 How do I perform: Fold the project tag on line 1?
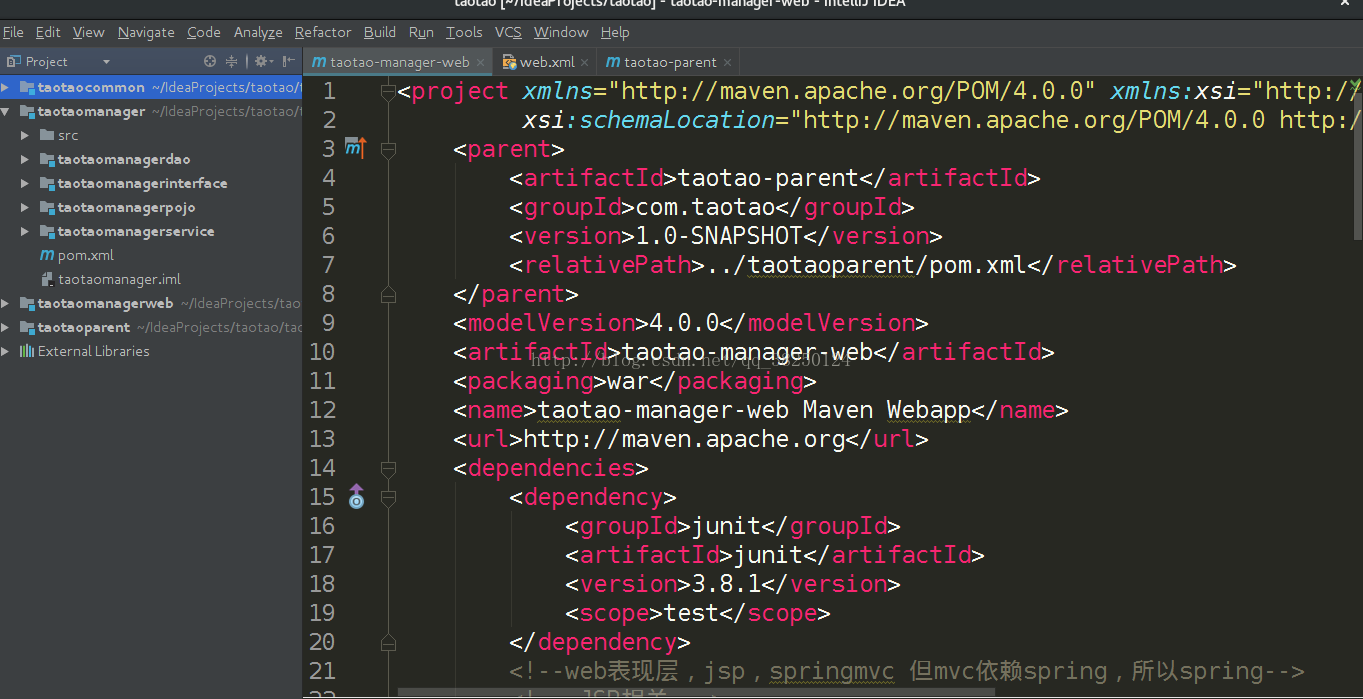click(388, 92)
